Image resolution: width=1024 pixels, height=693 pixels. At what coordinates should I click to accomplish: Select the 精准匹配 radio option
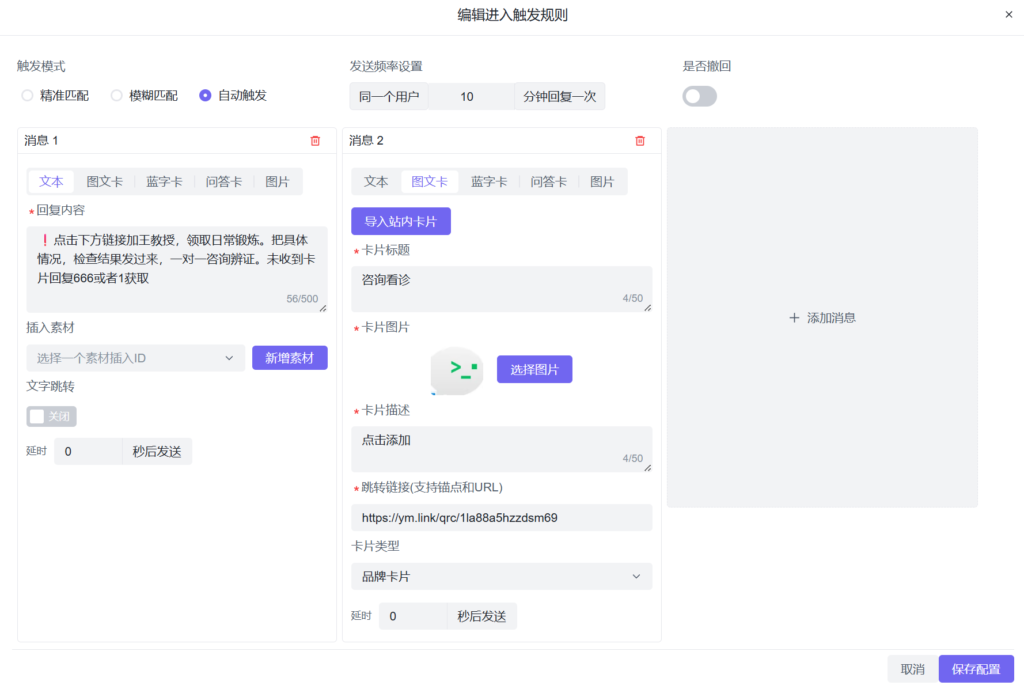point(28,96)
